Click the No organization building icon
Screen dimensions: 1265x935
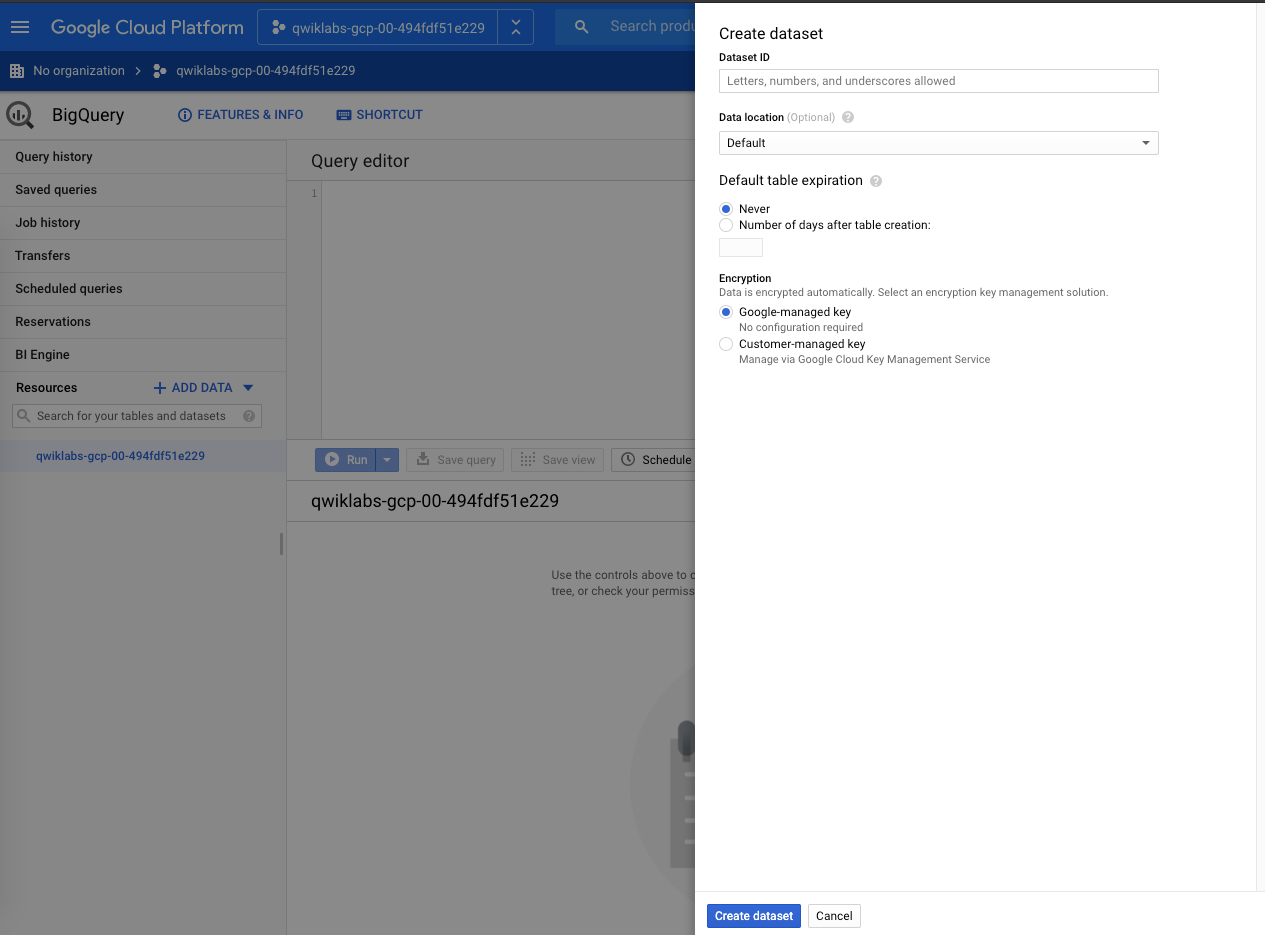[17, 71]
